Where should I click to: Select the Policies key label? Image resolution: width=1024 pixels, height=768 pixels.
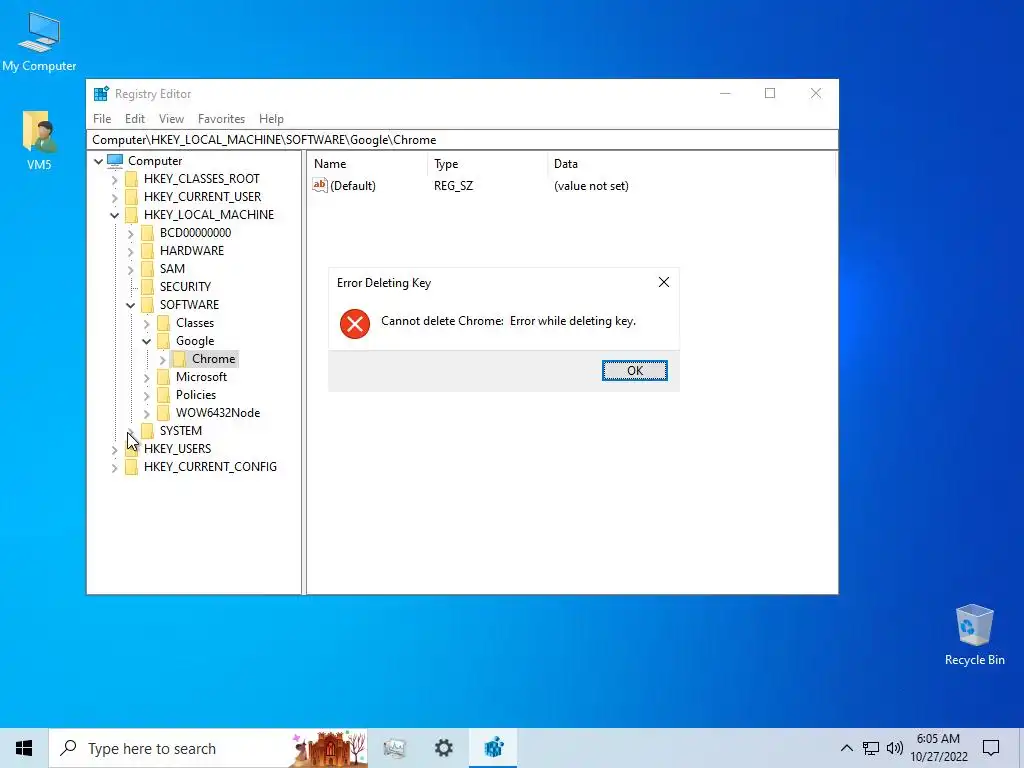(196, 394)
